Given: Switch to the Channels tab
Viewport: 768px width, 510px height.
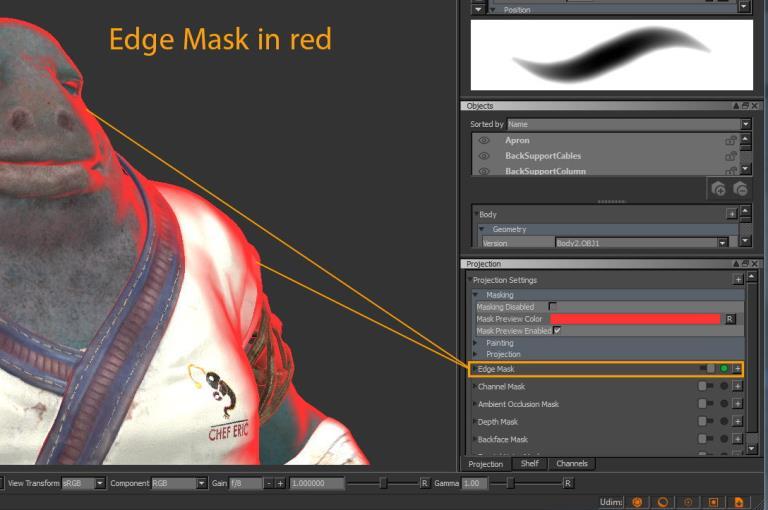Looking at the screenshot, I should 572,463.
